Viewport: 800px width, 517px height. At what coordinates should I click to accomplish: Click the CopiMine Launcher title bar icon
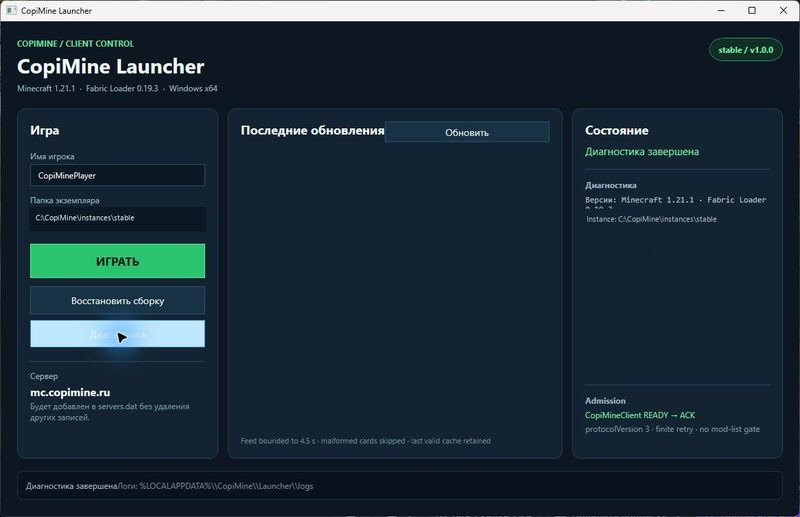pos(11,10)
